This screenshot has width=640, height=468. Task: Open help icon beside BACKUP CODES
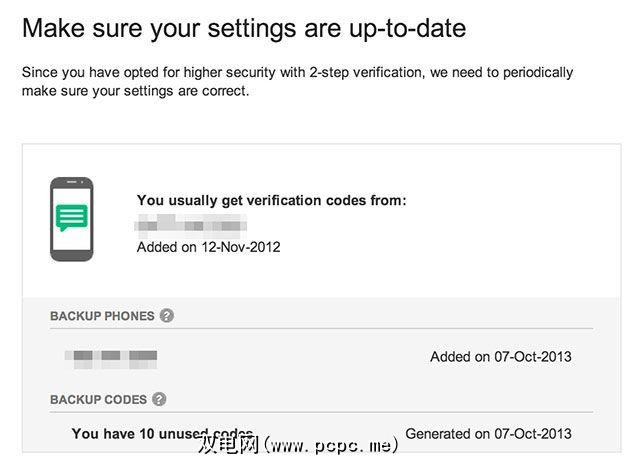(x=159, y=399)
